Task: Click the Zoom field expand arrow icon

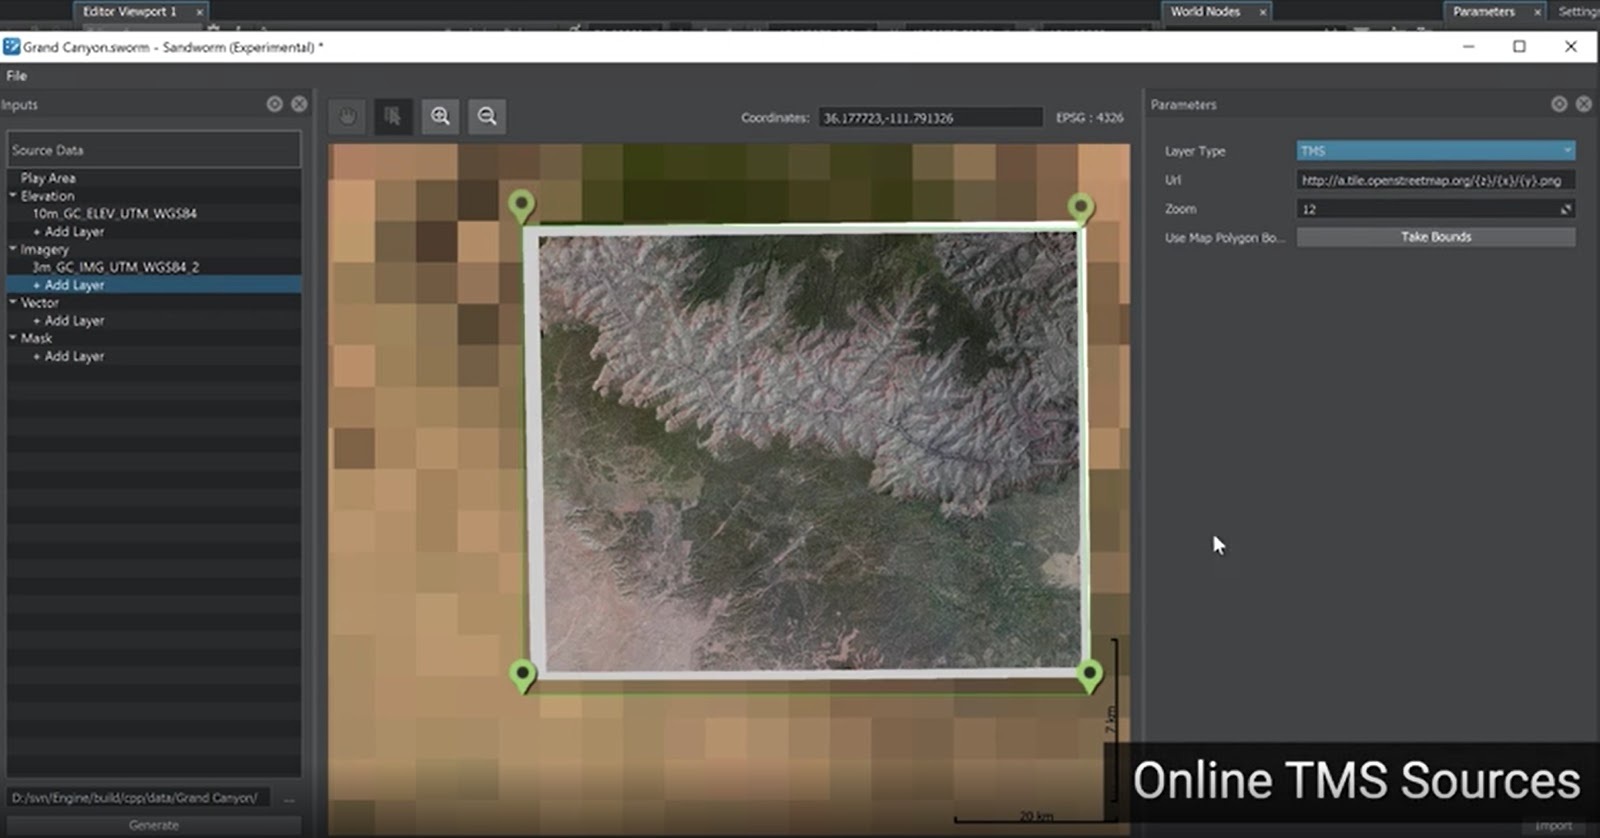Action: (x=1566, y=209)
